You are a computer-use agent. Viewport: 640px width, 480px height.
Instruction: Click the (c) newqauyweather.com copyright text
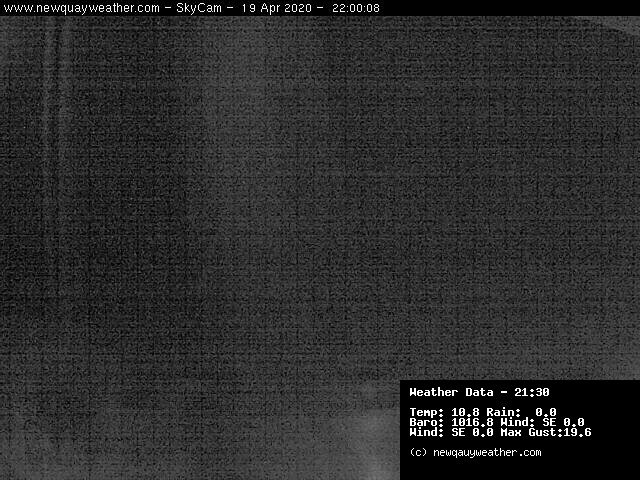476,453
